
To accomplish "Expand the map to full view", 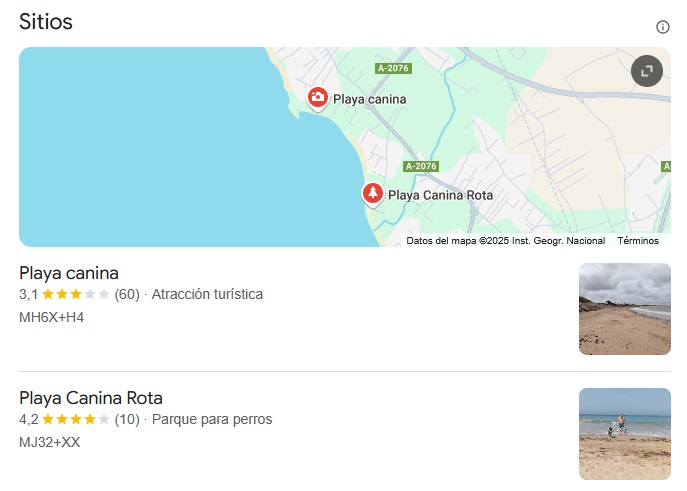I will point(647,71).
